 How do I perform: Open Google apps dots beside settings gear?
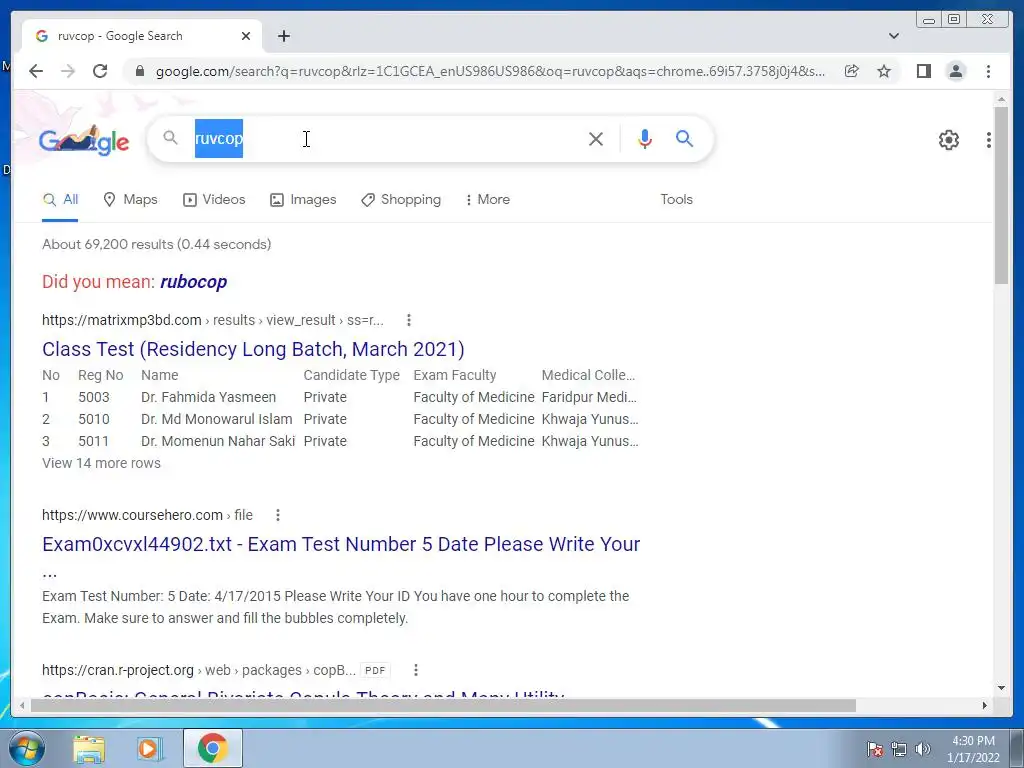point(989,140)
